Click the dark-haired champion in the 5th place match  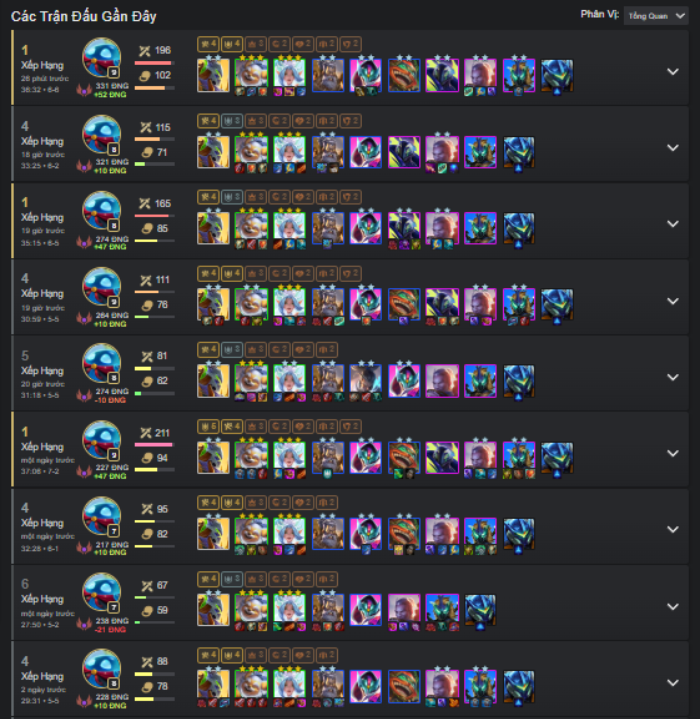pos(365,381)
